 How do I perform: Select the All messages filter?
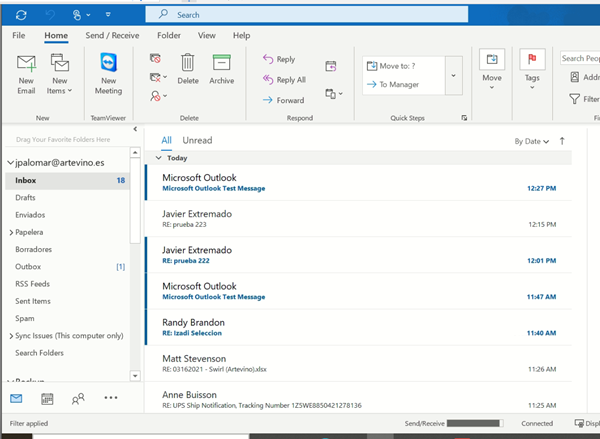166,141
